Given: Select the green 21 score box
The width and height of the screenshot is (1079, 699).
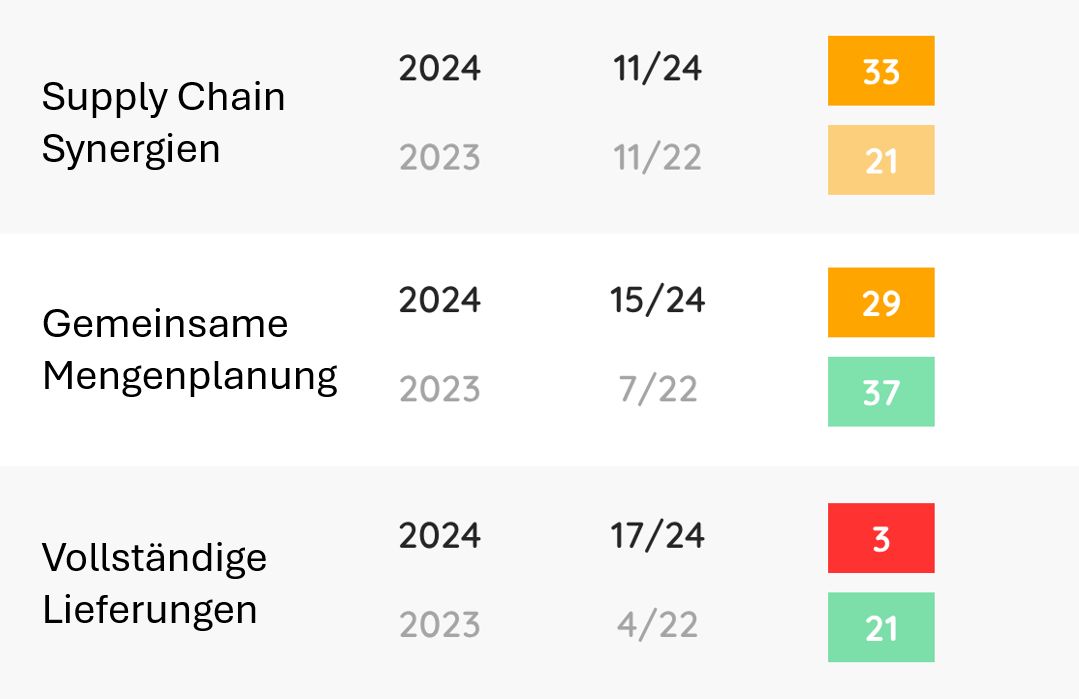Looking at the screenshot, I should point(880,628).
